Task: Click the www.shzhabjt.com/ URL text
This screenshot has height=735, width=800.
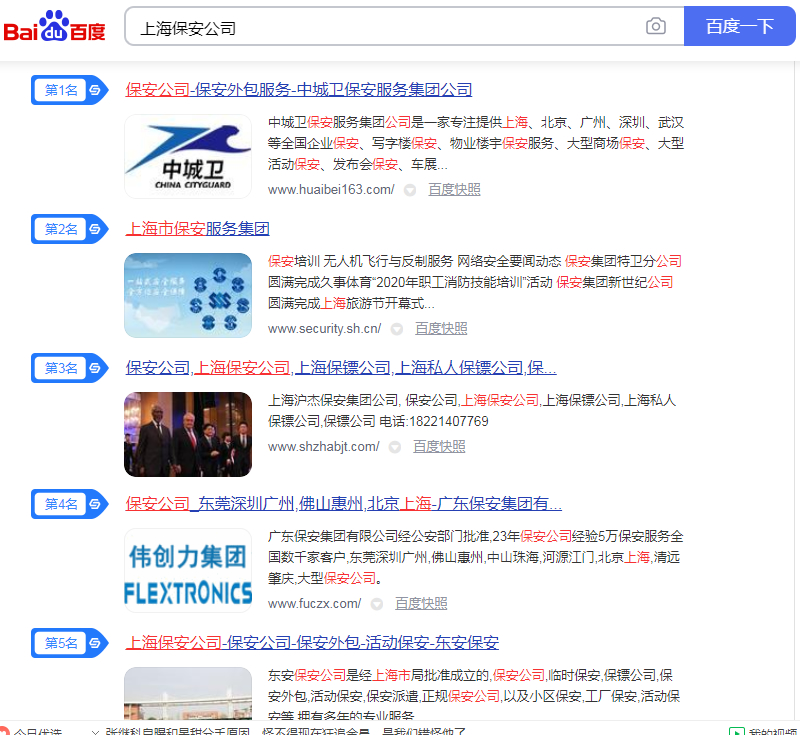Action: pyautogui.click(x=323, y=447)
